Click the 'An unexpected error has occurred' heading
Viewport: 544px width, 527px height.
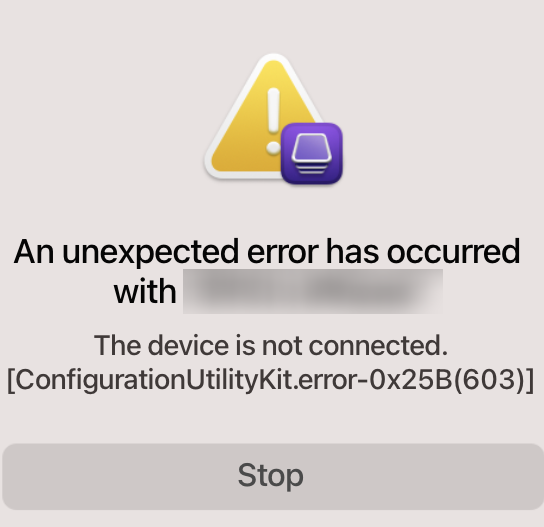(x=267, y=252)
